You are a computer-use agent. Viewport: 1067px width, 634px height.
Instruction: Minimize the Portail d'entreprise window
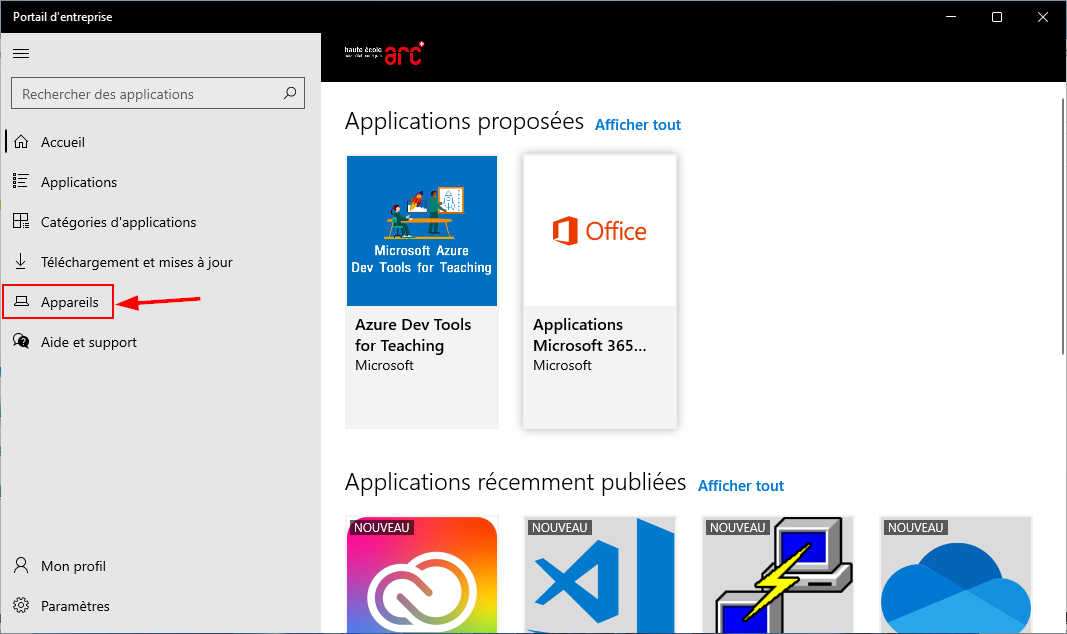(x=951, y=17)
